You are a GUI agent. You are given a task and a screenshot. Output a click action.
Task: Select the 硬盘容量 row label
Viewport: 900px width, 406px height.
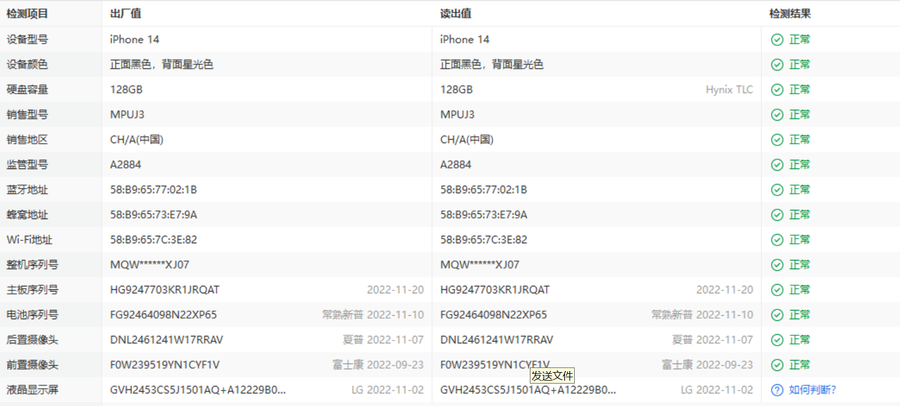pyautogui.click(x=27, y=90)
